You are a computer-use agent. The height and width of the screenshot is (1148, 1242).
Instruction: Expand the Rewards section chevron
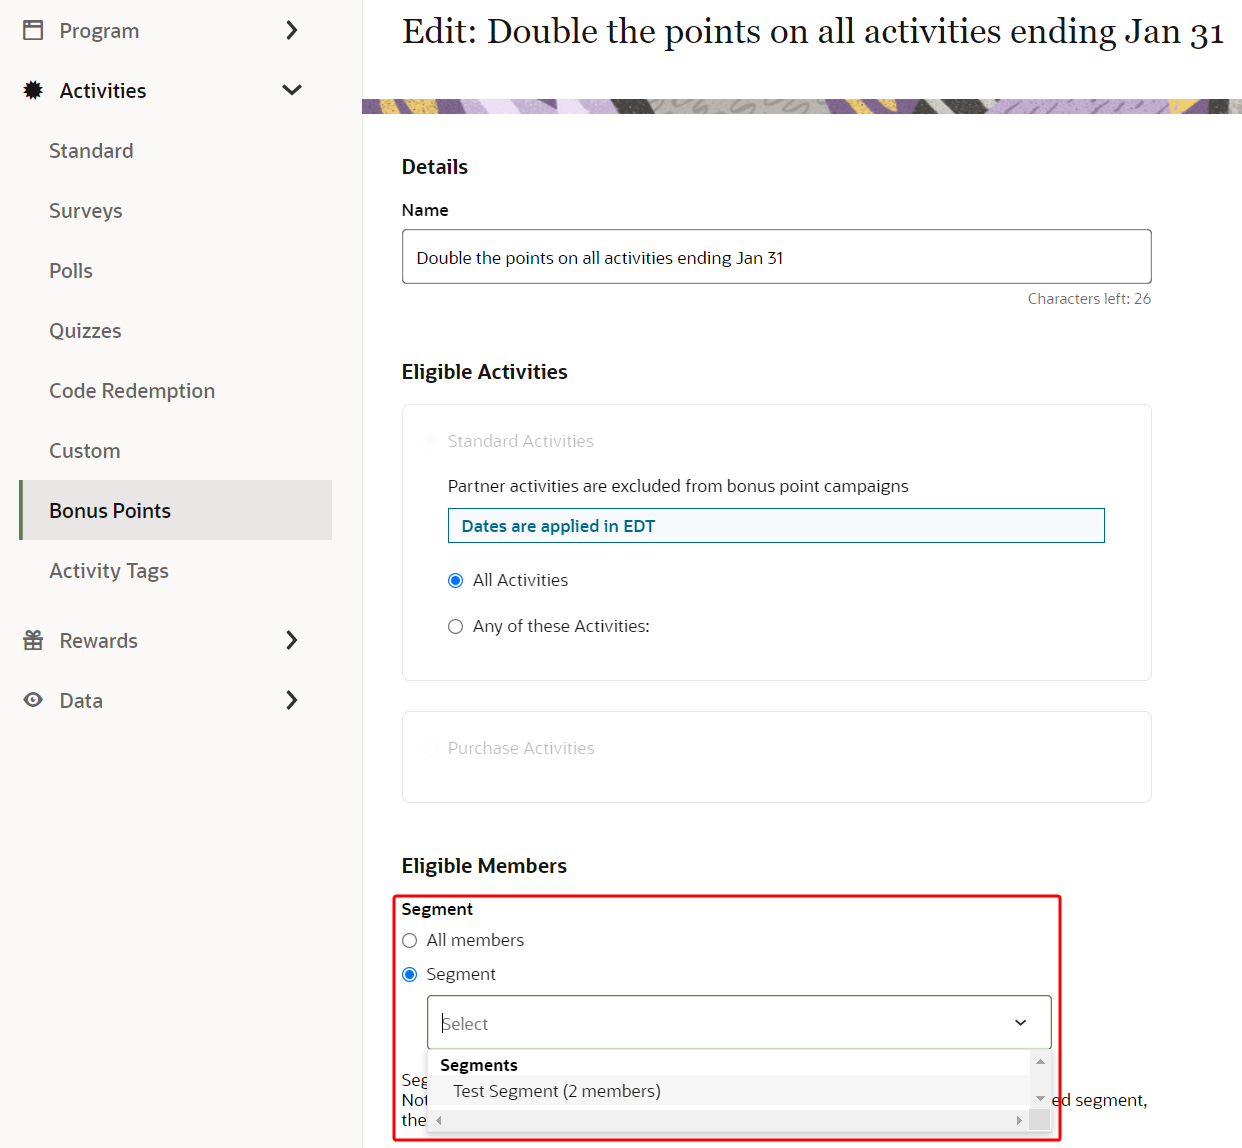[291, 640]
